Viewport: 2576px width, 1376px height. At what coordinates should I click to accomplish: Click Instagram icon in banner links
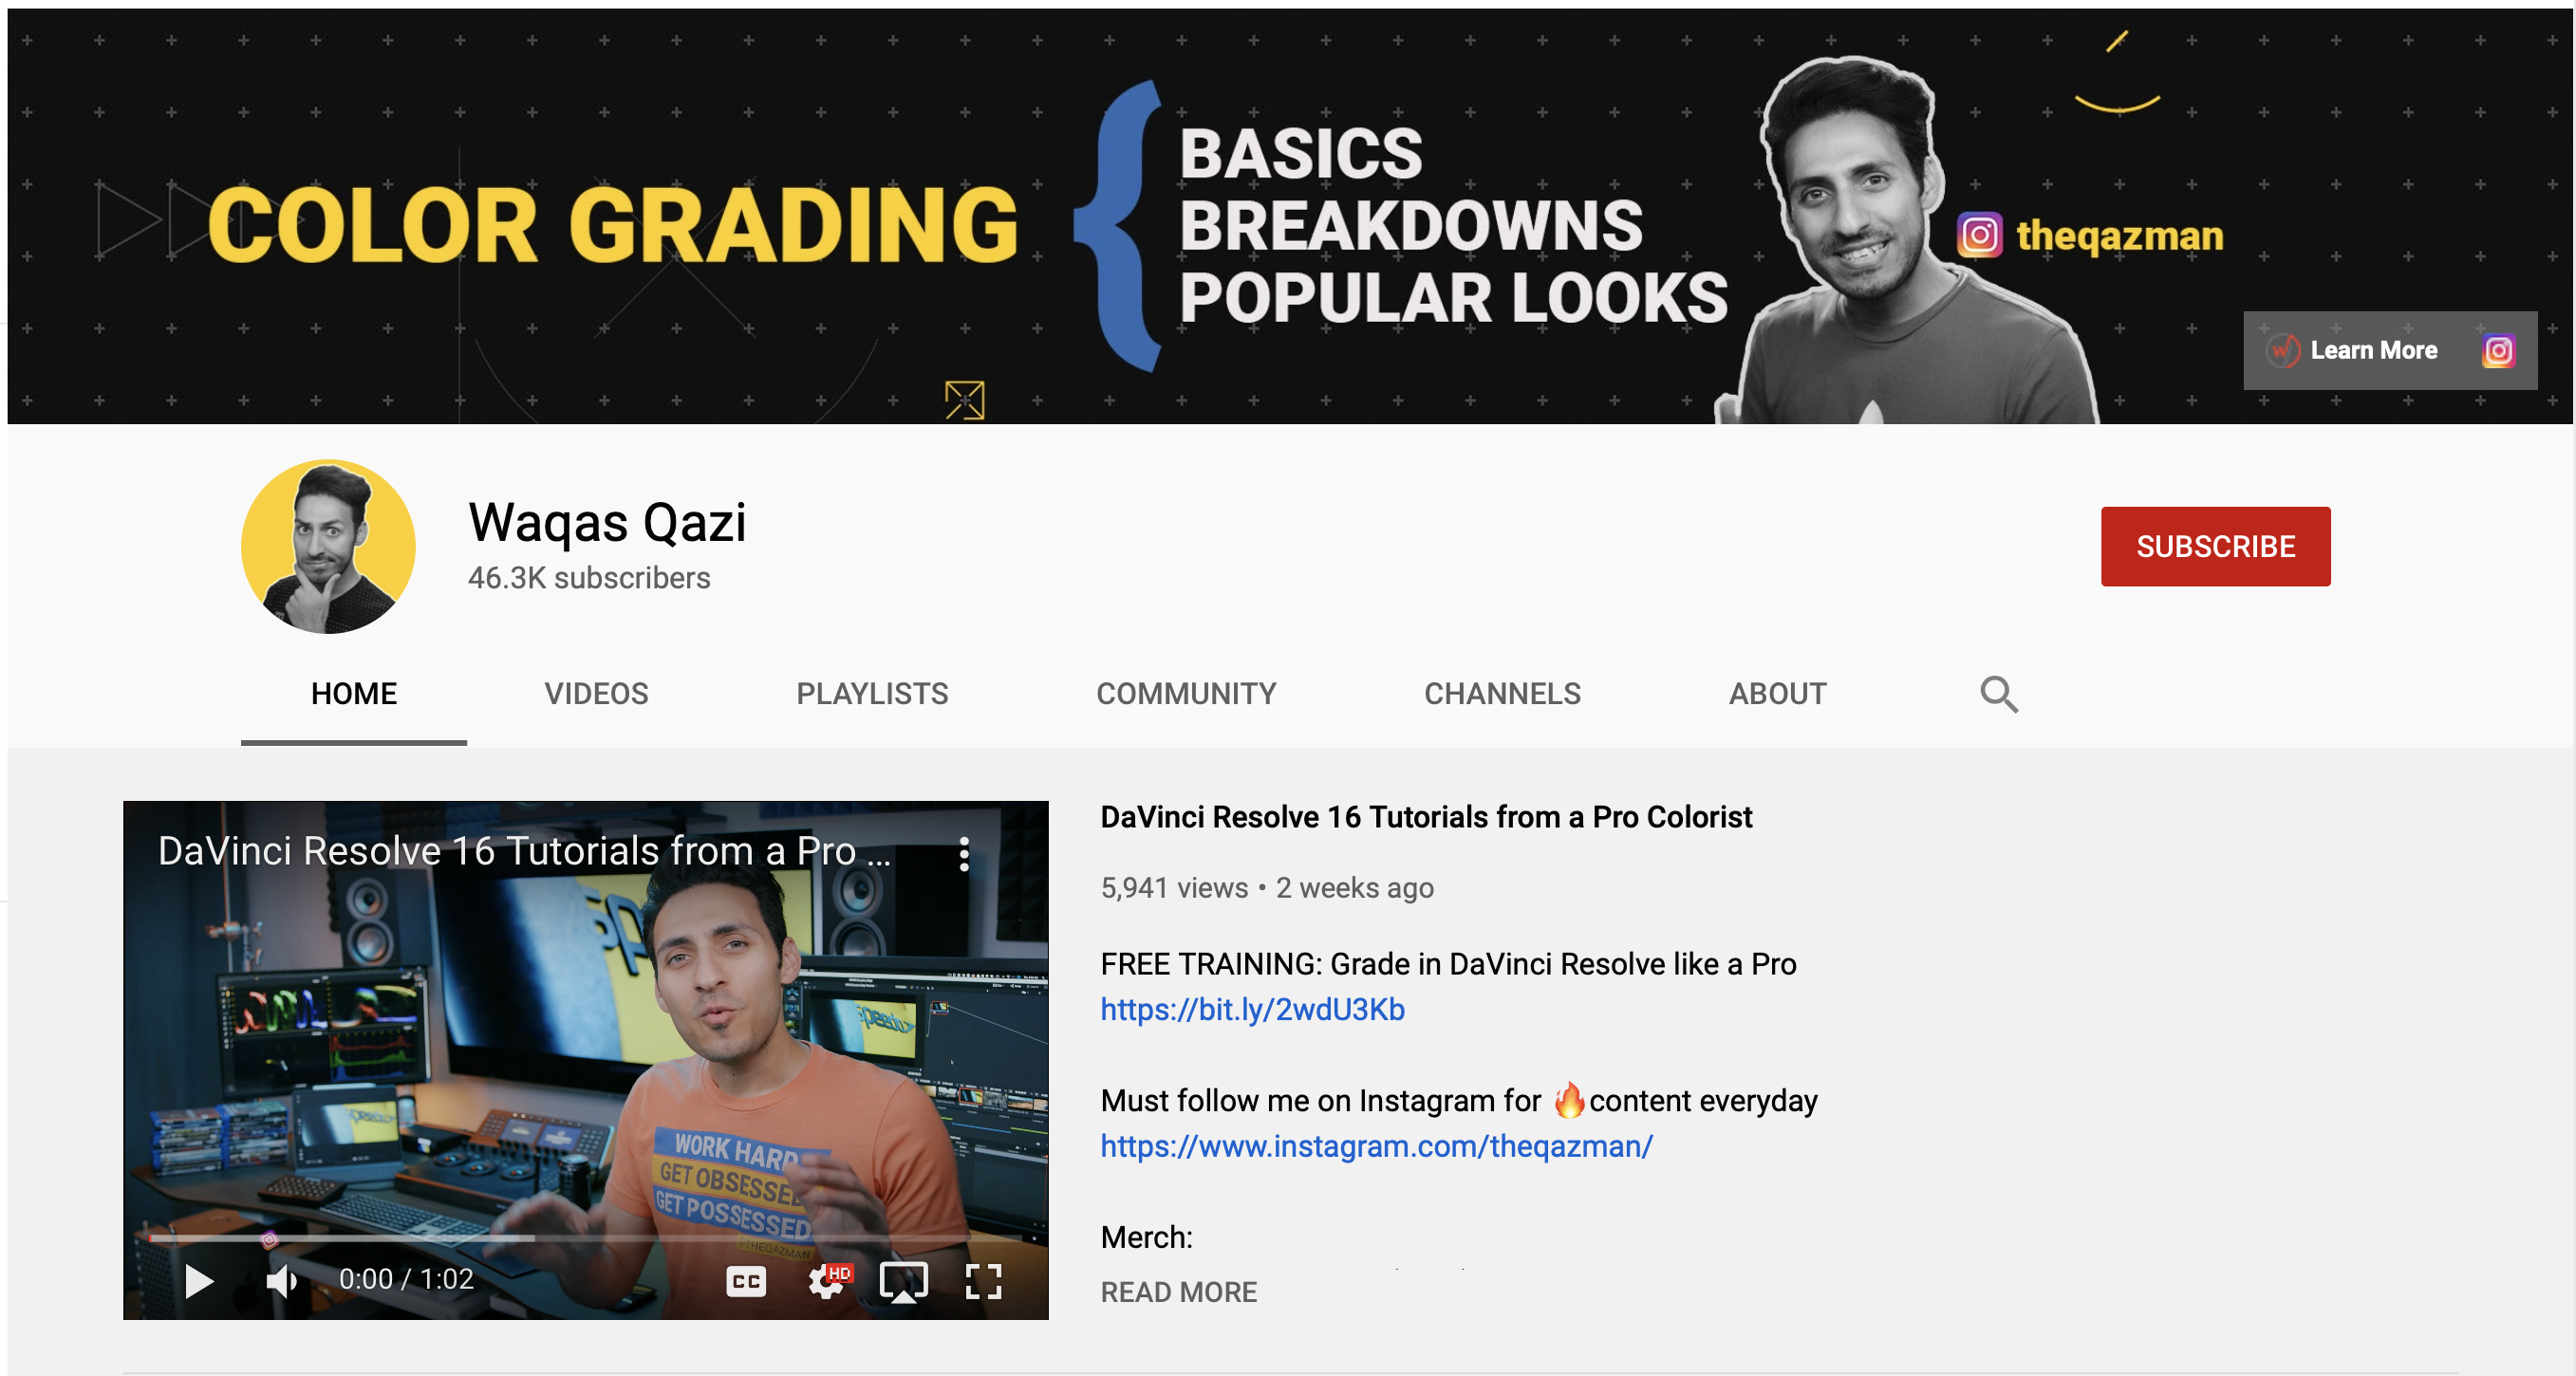(x=2497, y=351)
